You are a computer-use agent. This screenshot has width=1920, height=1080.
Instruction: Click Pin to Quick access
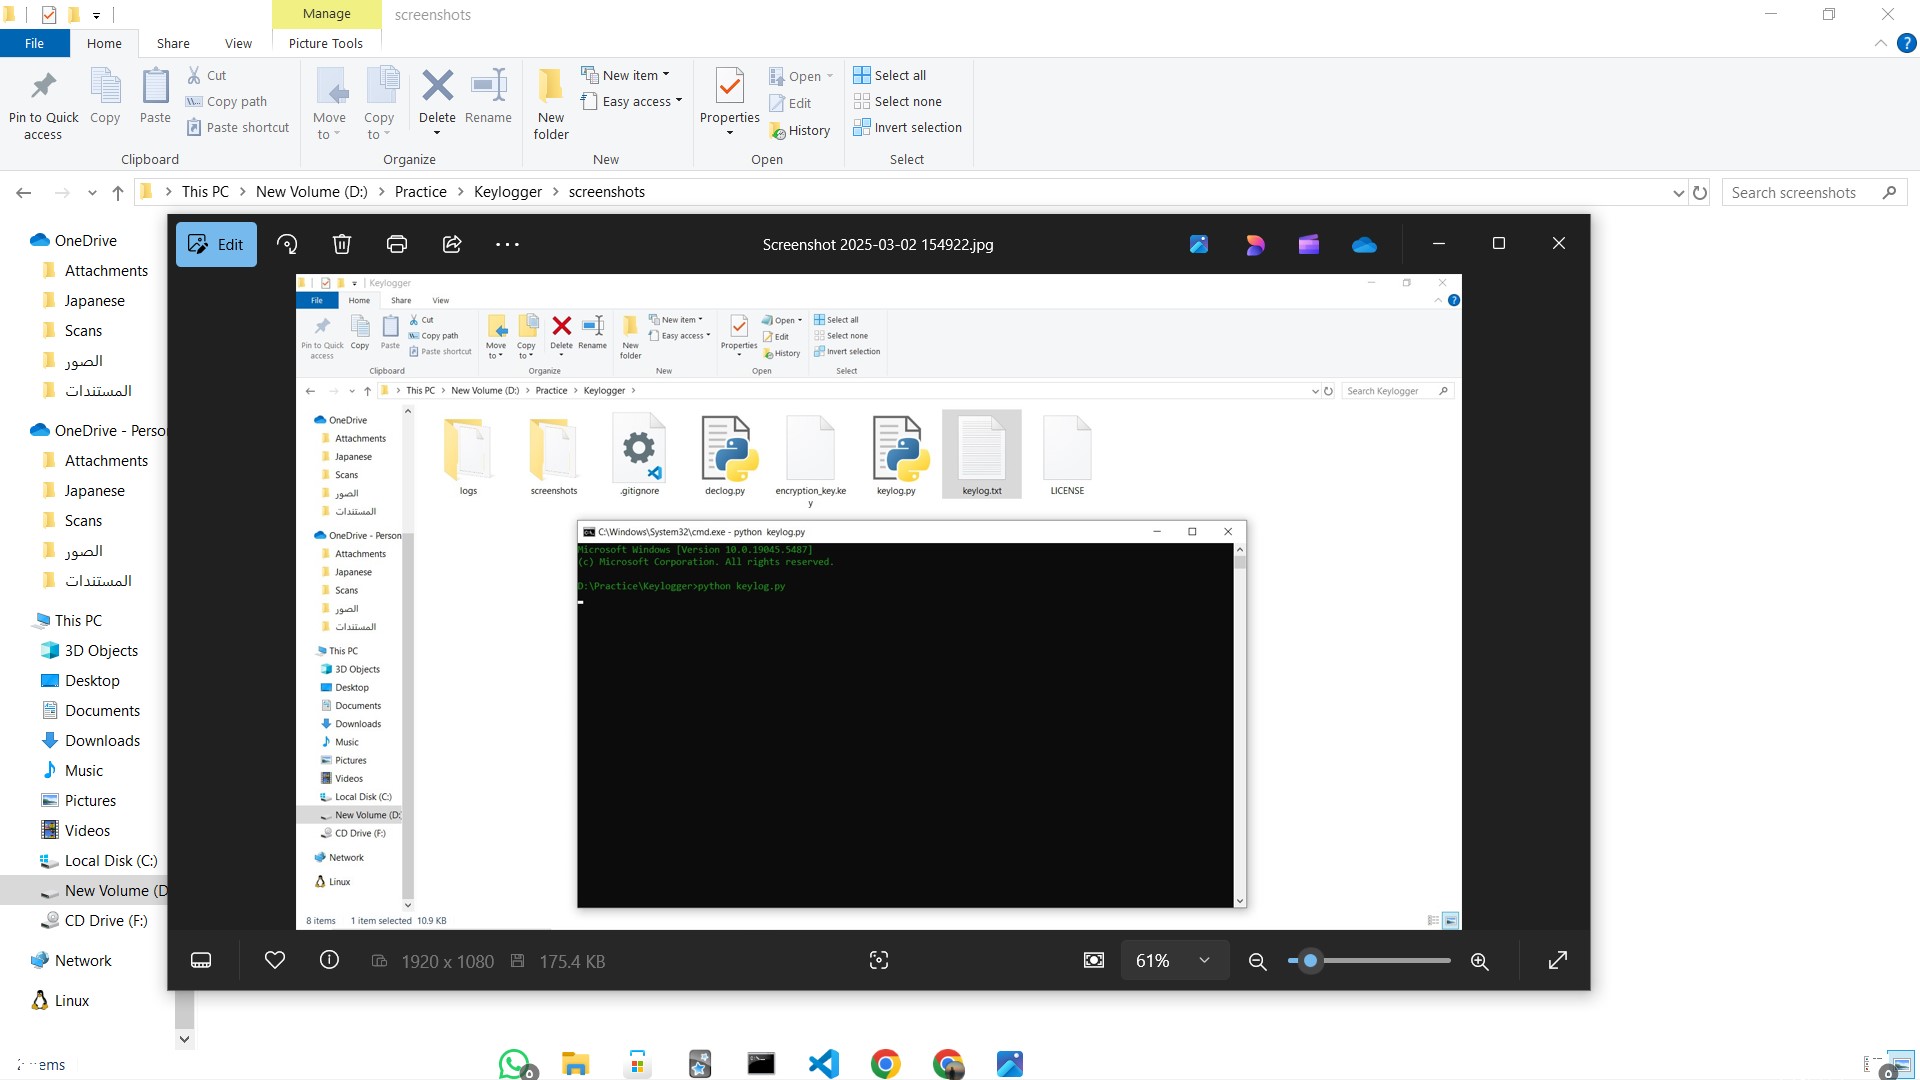43,104
